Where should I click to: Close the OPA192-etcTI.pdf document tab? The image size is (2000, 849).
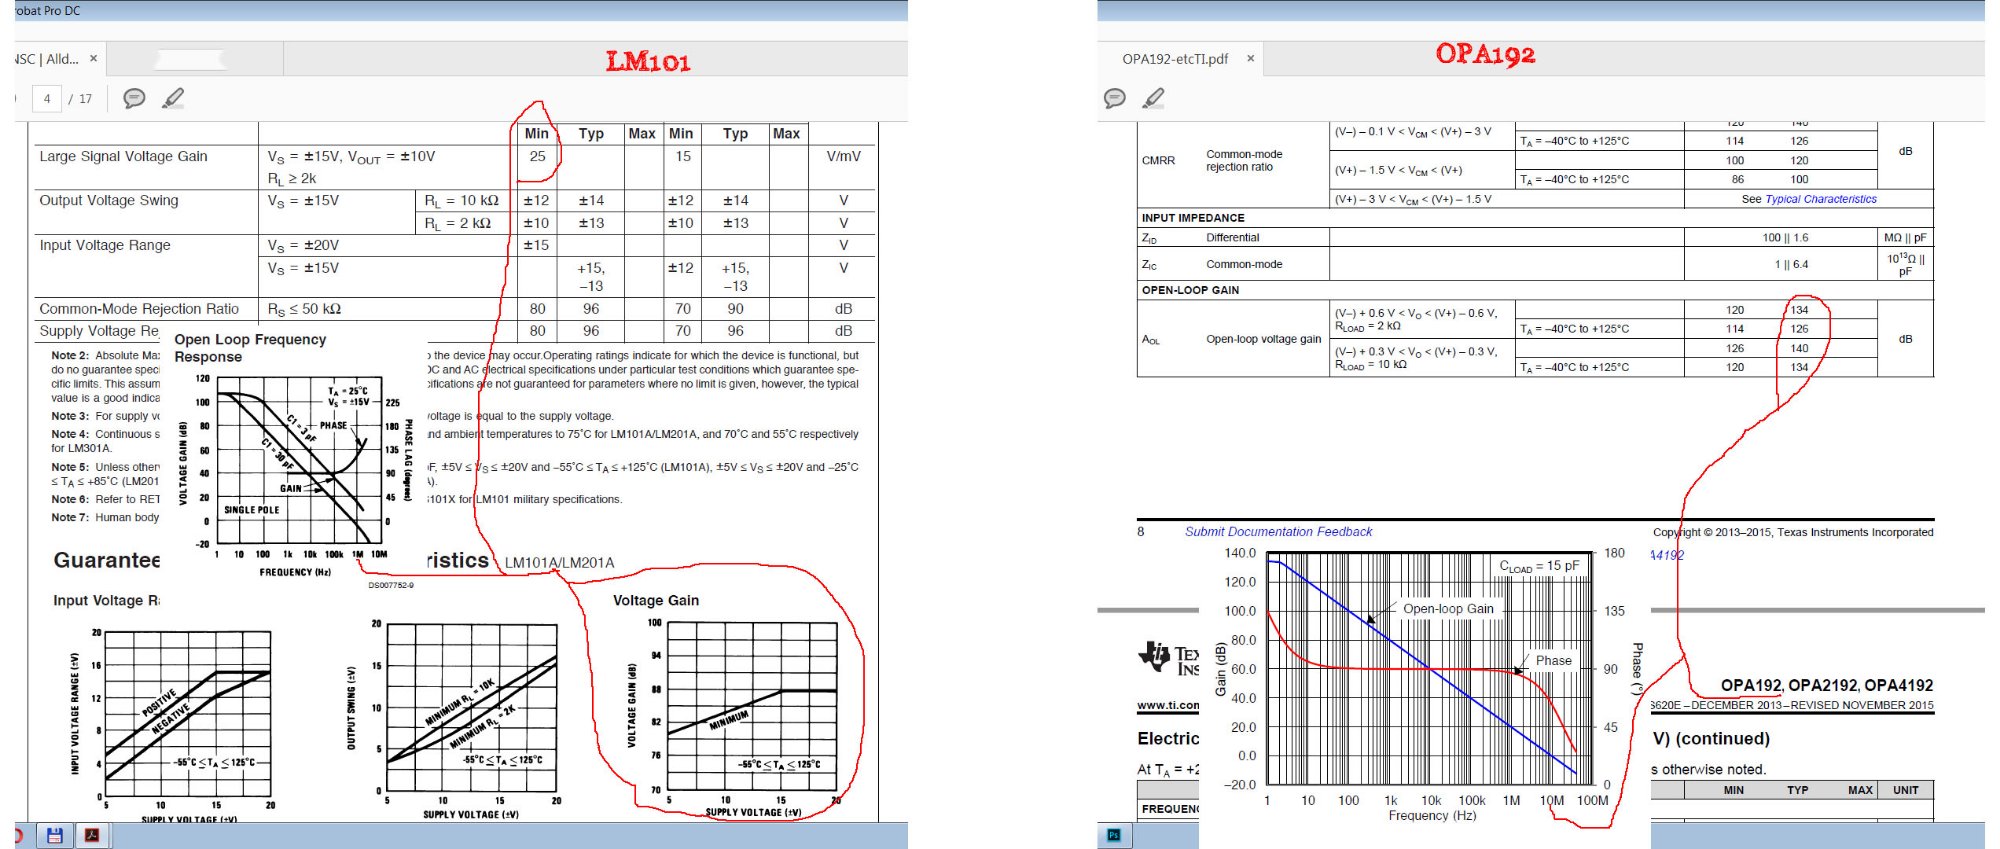point(1250,58)
